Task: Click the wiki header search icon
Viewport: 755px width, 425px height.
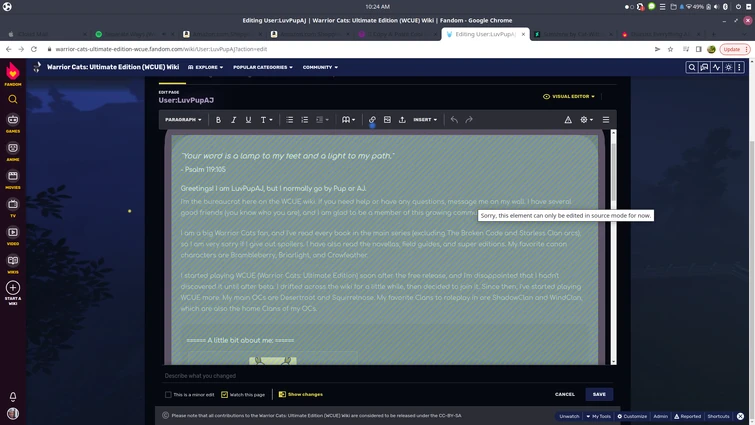Action: point(692,67)
